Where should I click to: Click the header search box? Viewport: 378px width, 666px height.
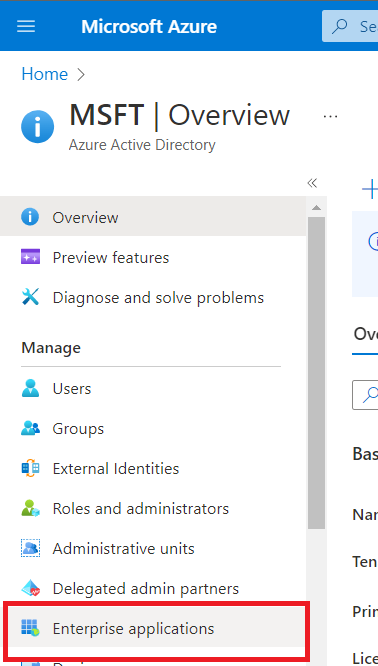tap(350, 26)
